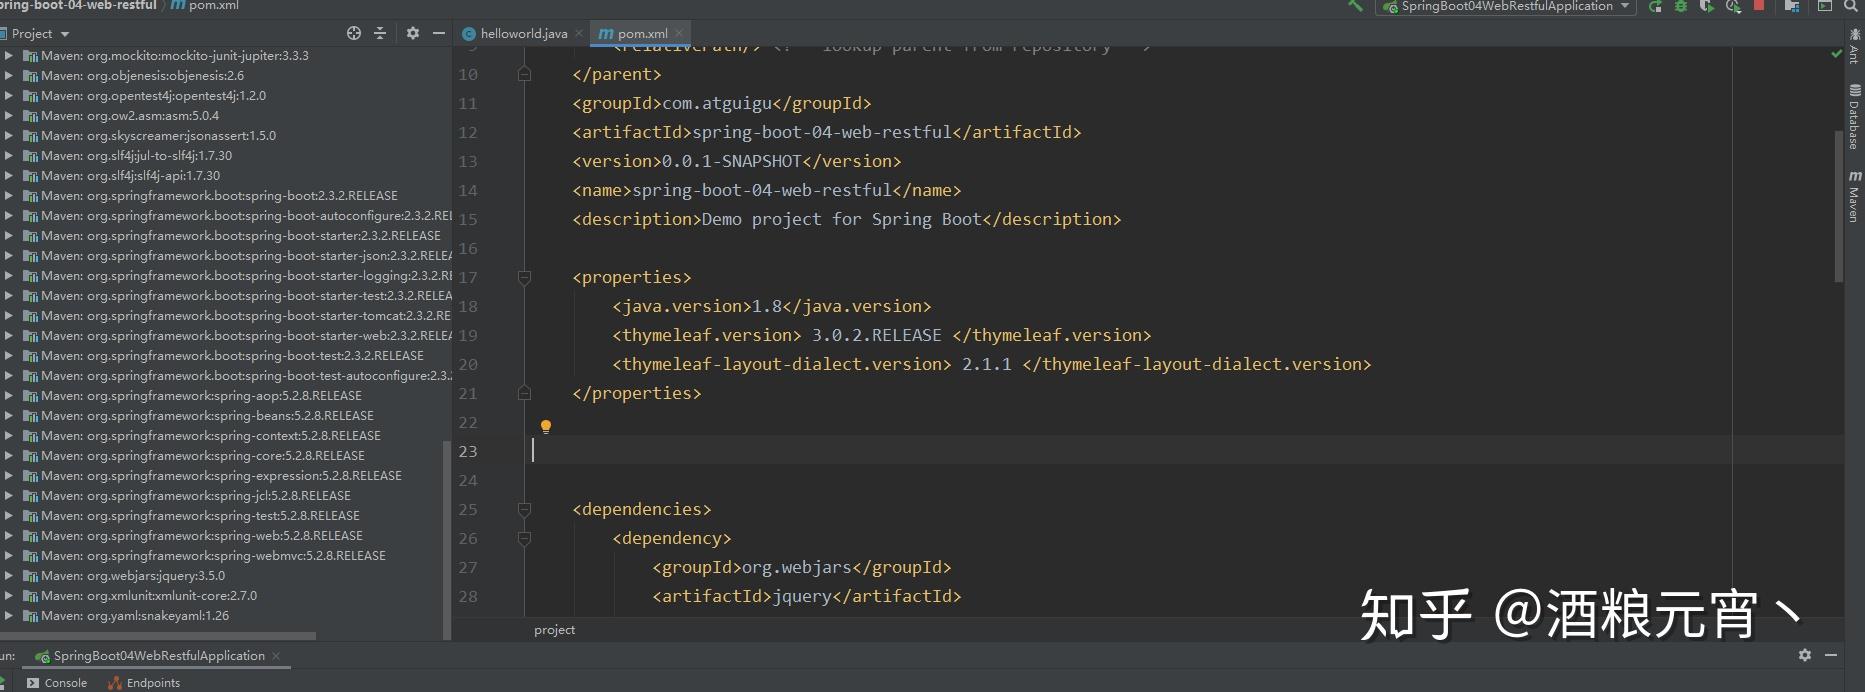Screen dimensions: 1865x692
Task: Fold the properties block in editor gutter
Action: coord(524,277)
